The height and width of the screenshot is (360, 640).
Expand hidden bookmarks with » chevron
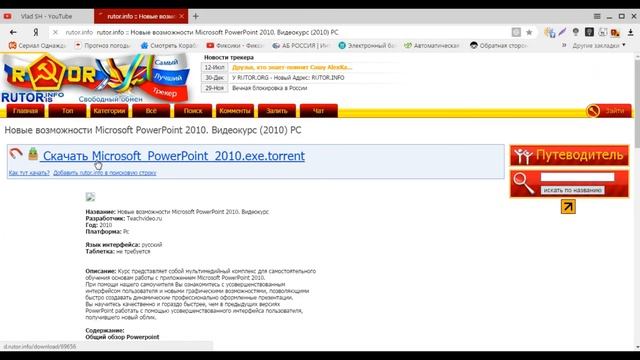pos(564,45)
